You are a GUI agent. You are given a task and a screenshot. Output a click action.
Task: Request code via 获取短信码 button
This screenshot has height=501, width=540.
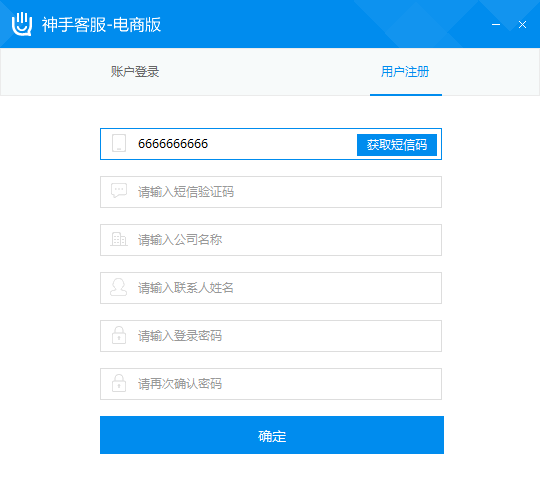397,145
